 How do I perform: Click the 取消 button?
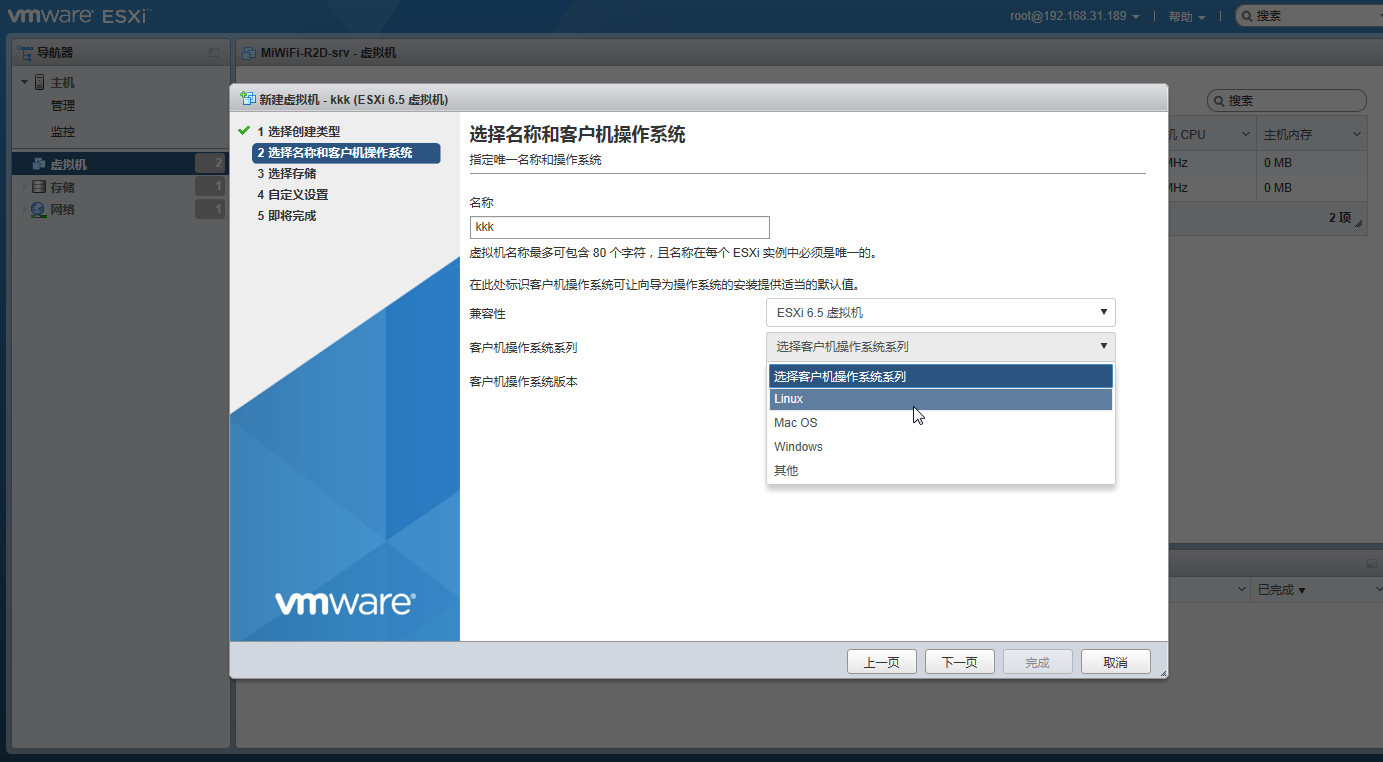(1115, 662)
